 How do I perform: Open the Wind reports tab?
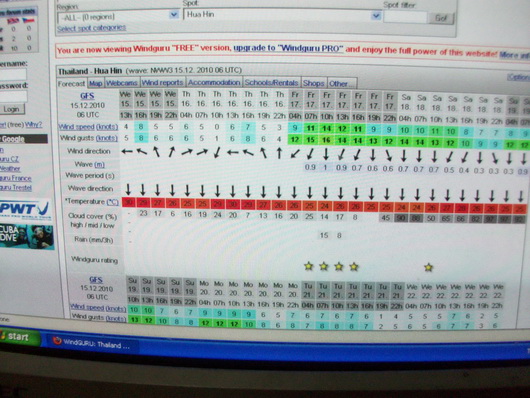click(x=162, y=83)
